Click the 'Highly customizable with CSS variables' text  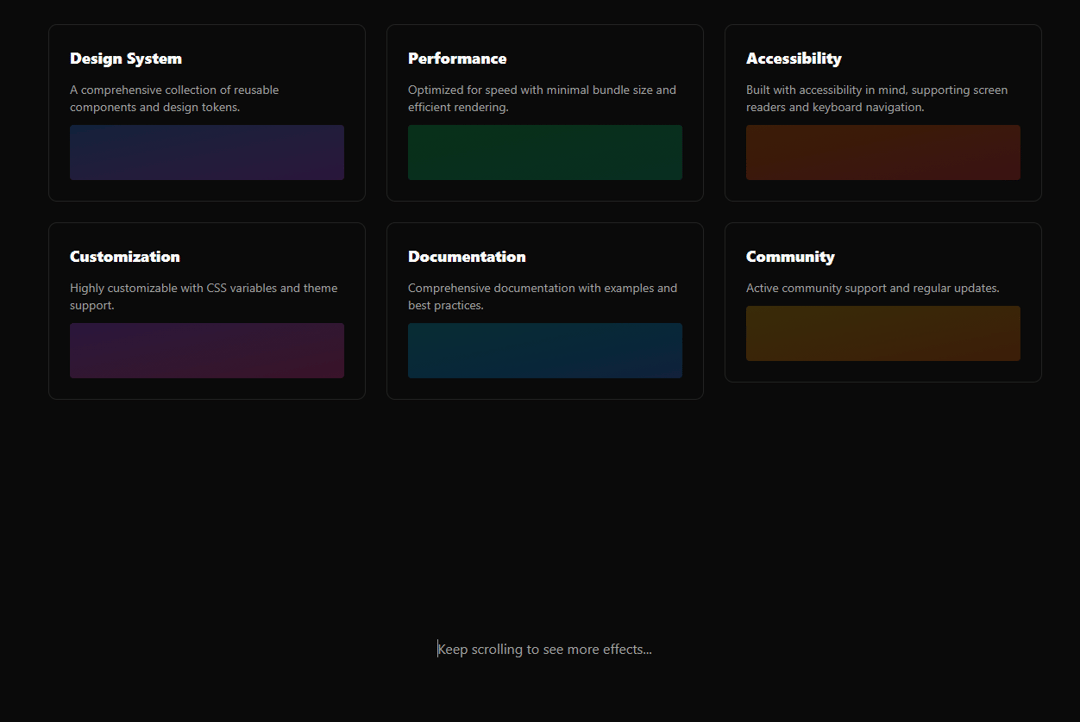203,296
